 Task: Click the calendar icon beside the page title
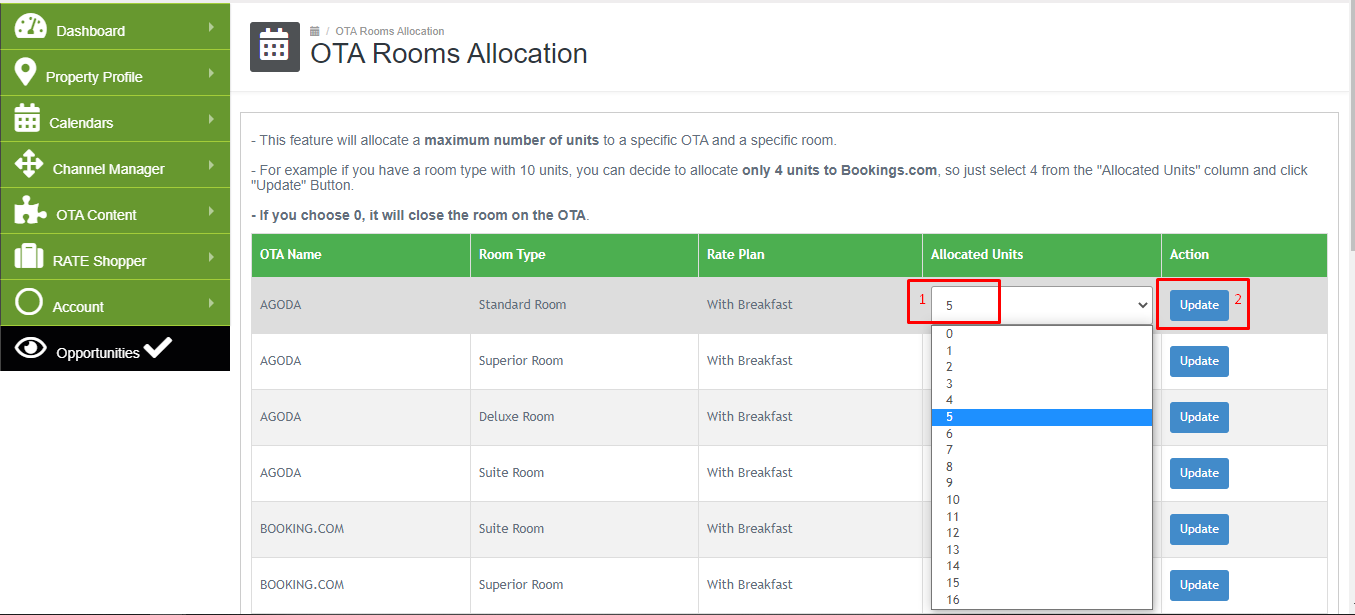(273, 46)
